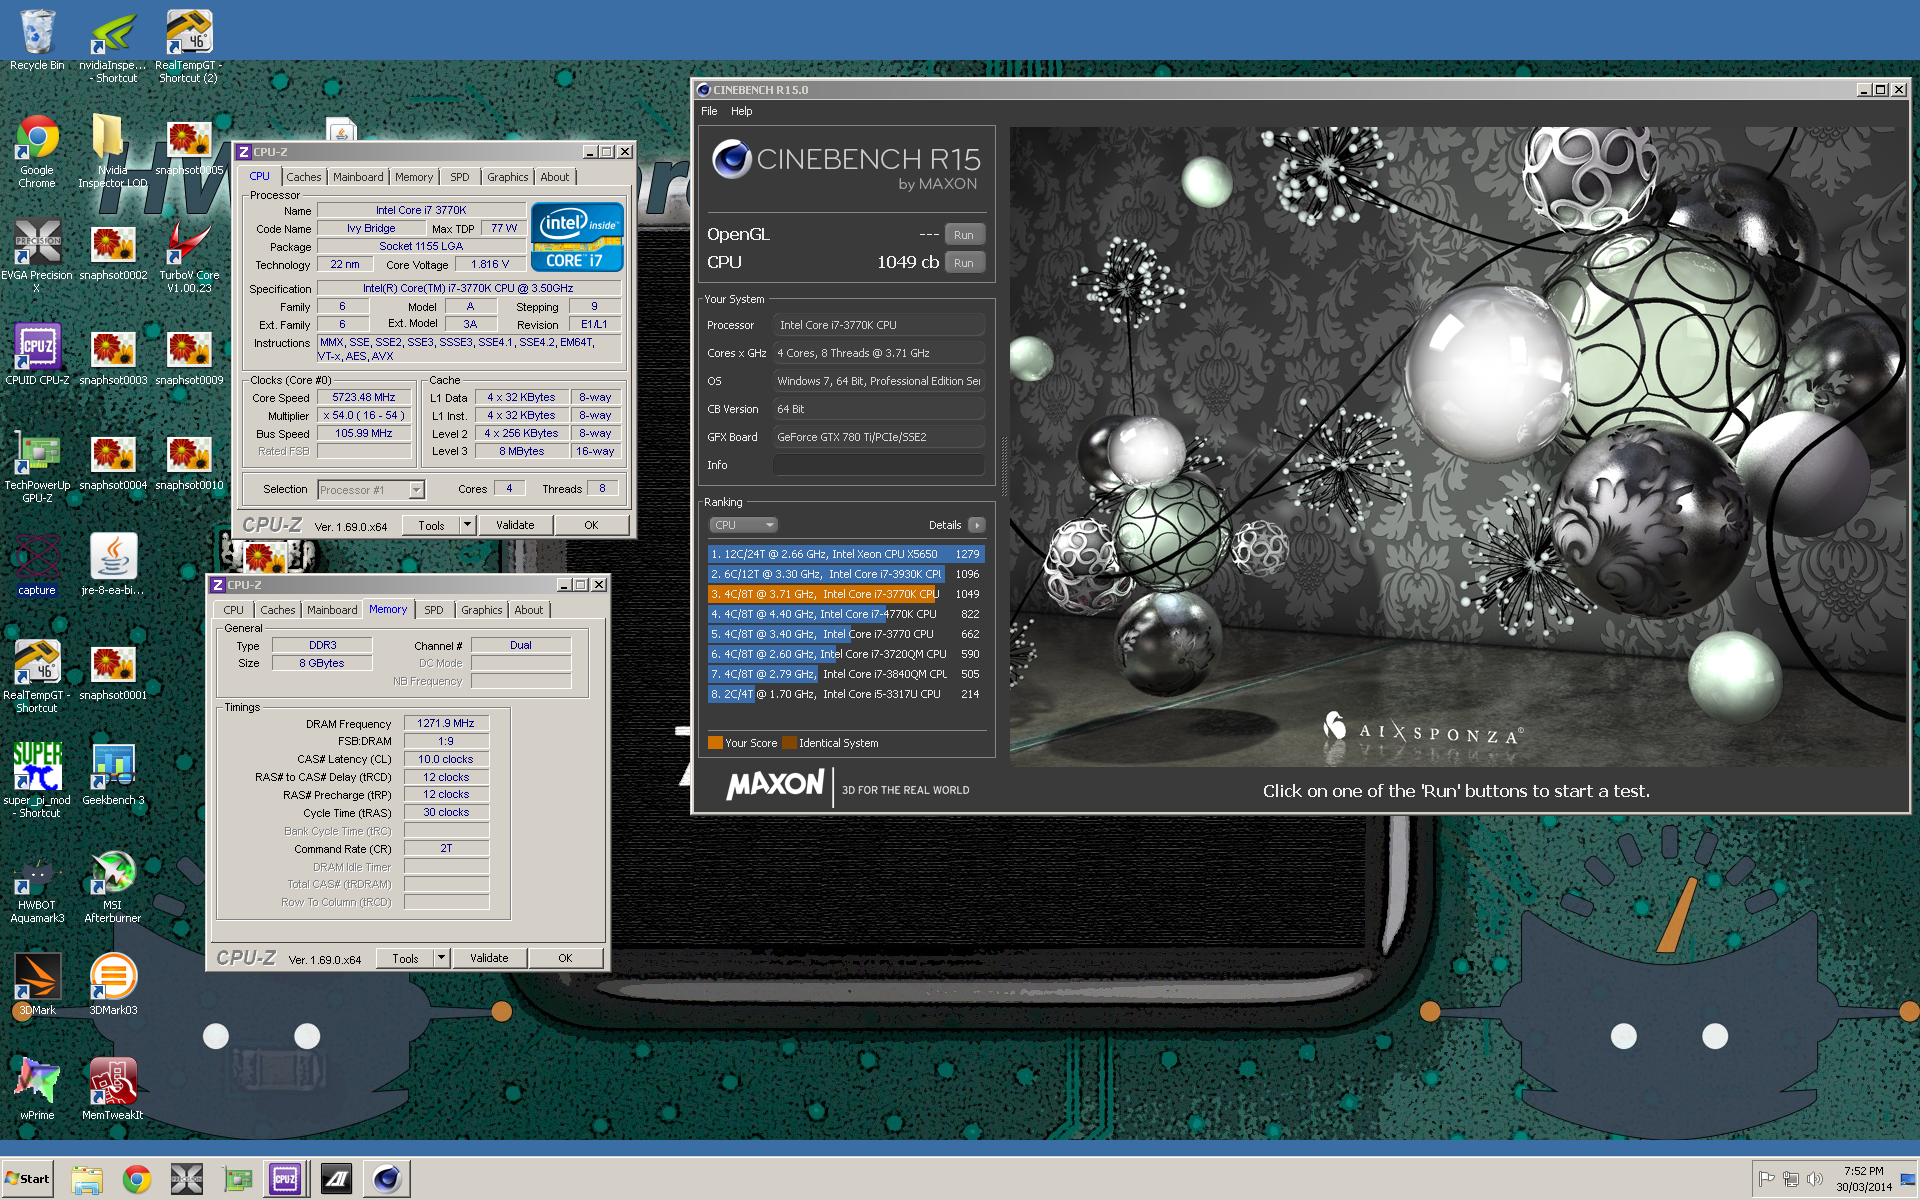Open About tab in lower CPU-Z
The image size is (1920, 1200).
529,610
